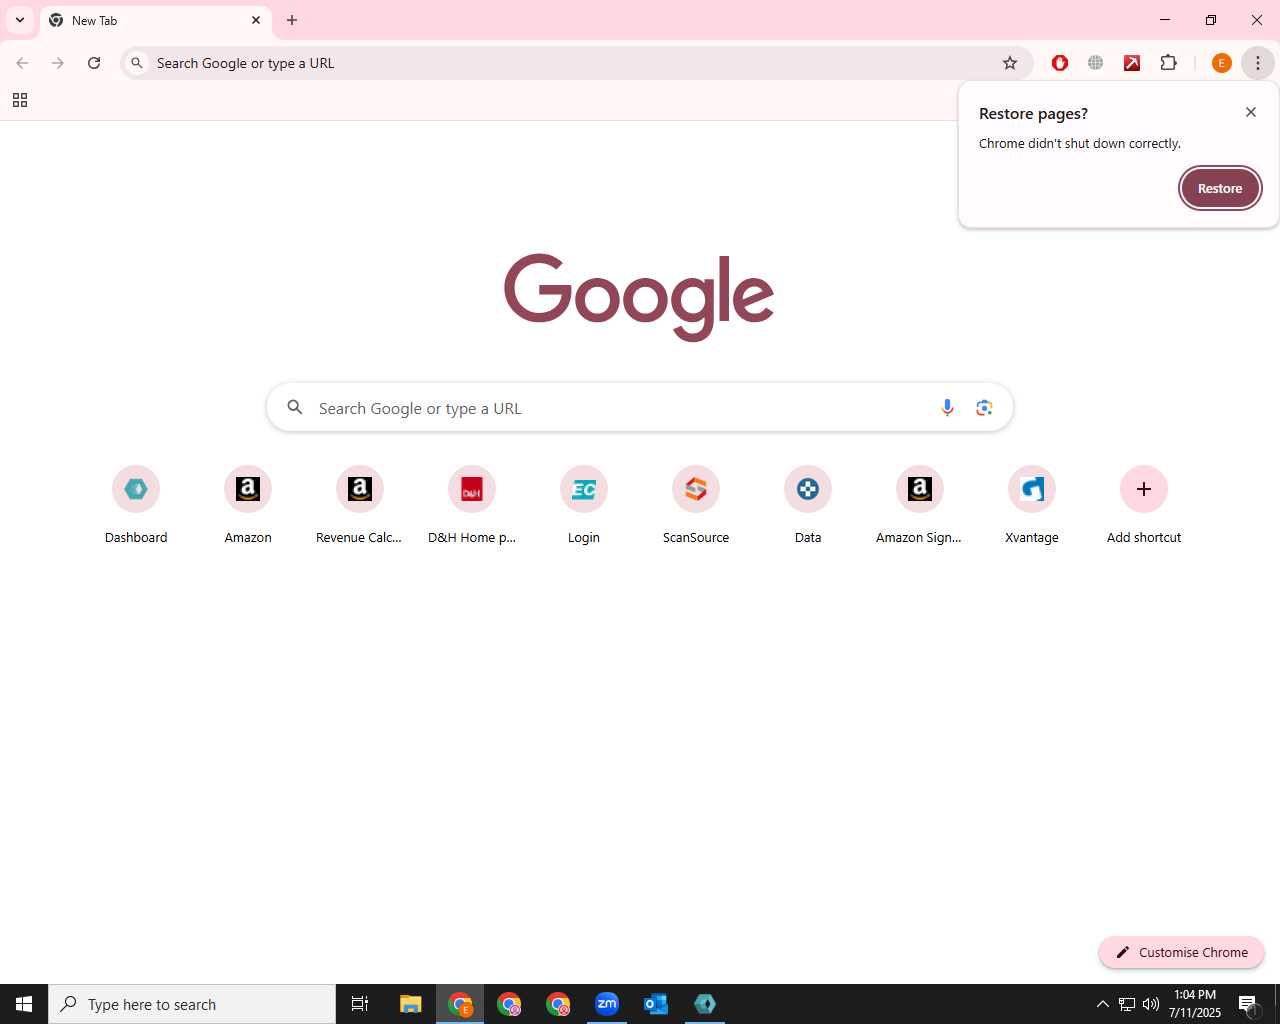The image size is (1280, 1024).
Task: Open Chrome's three-dot menu
Action: [1258, 63]
